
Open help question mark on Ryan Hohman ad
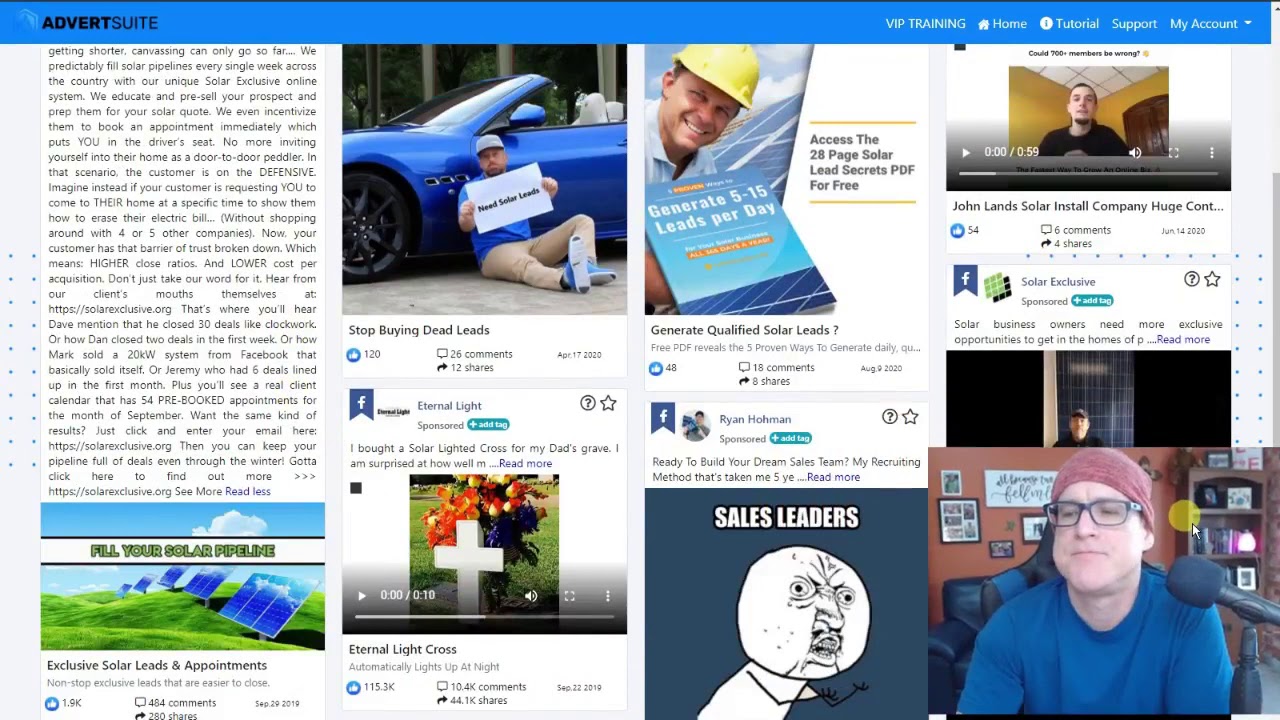pos(889,416)
